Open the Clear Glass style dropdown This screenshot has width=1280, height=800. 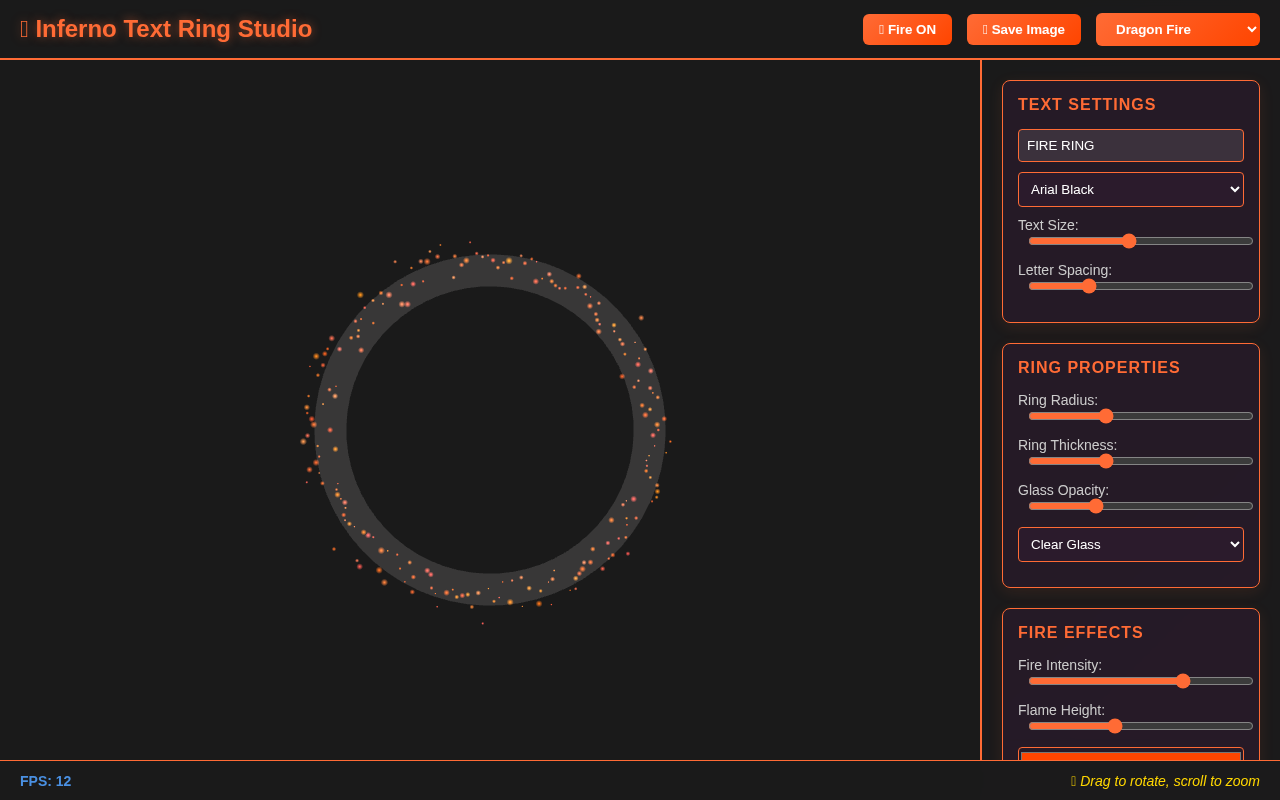pyautogui.click(x=1131, y=544)
